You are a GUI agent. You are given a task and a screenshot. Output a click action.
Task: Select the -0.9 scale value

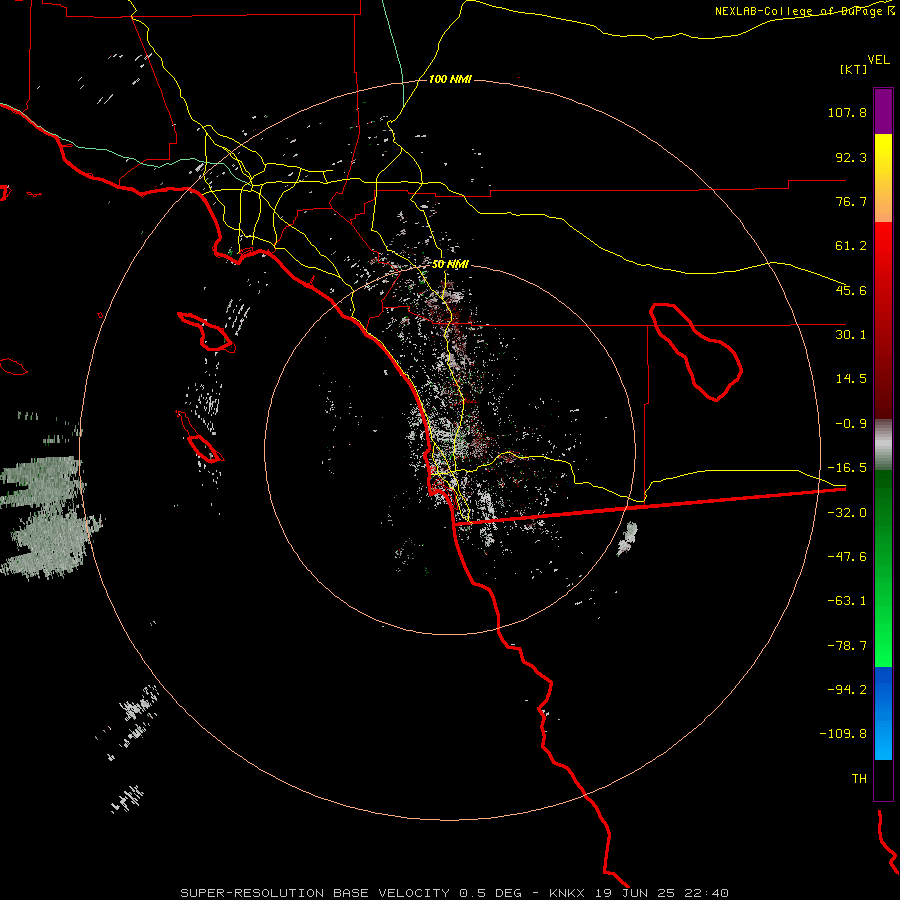(x=851, y=424)
